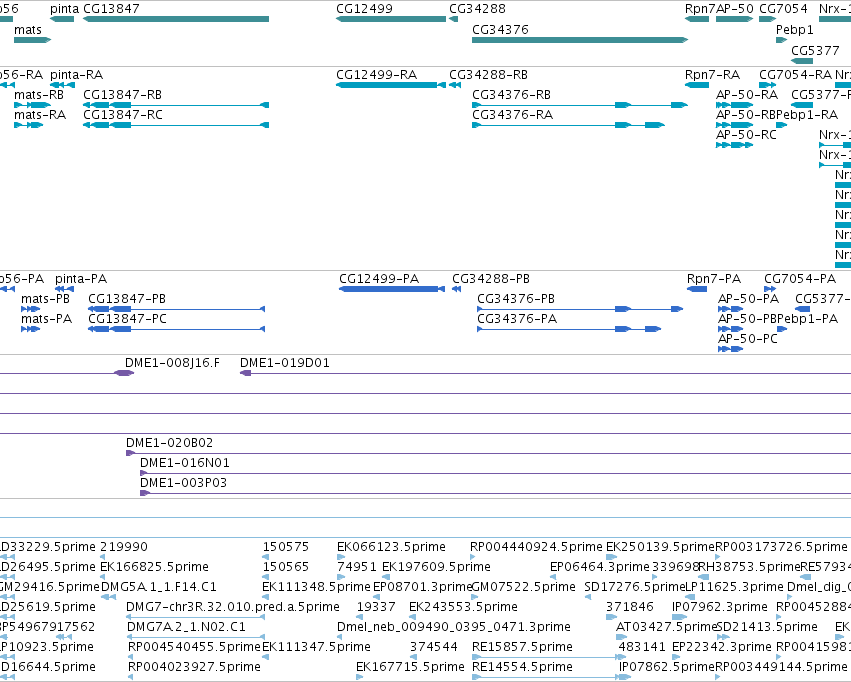Click the CG13847 gene bar
This screenshot has width=851, height=682.
[x=176, y=19]
